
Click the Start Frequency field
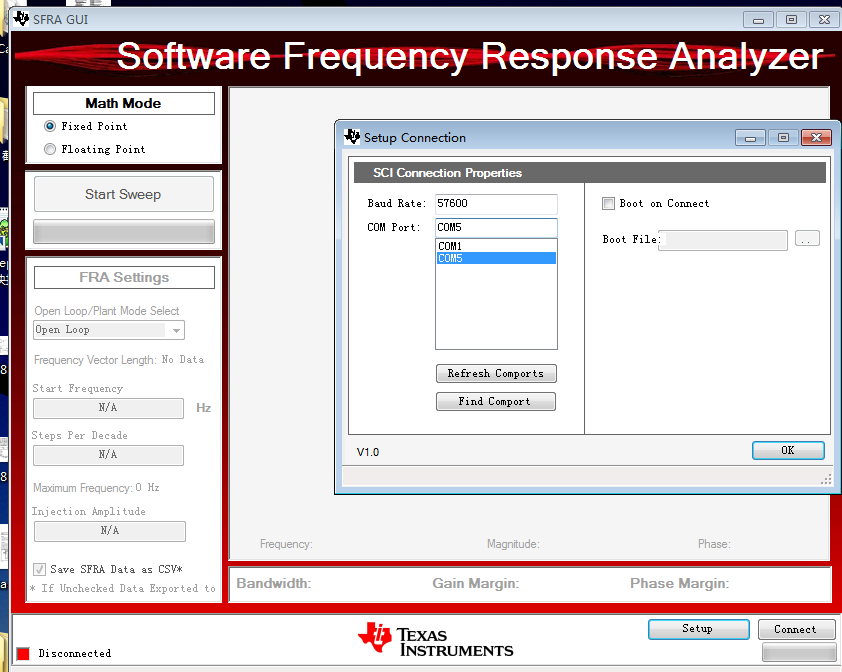(108, 408)
